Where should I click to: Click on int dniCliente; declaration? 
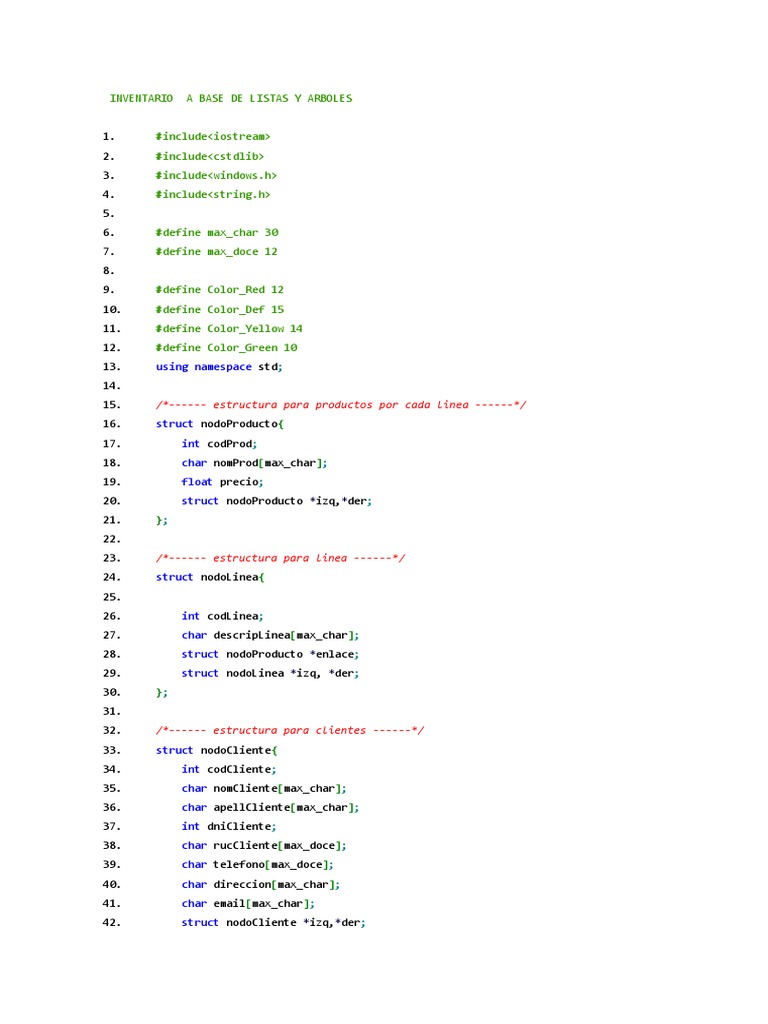[x=229, y=827]
